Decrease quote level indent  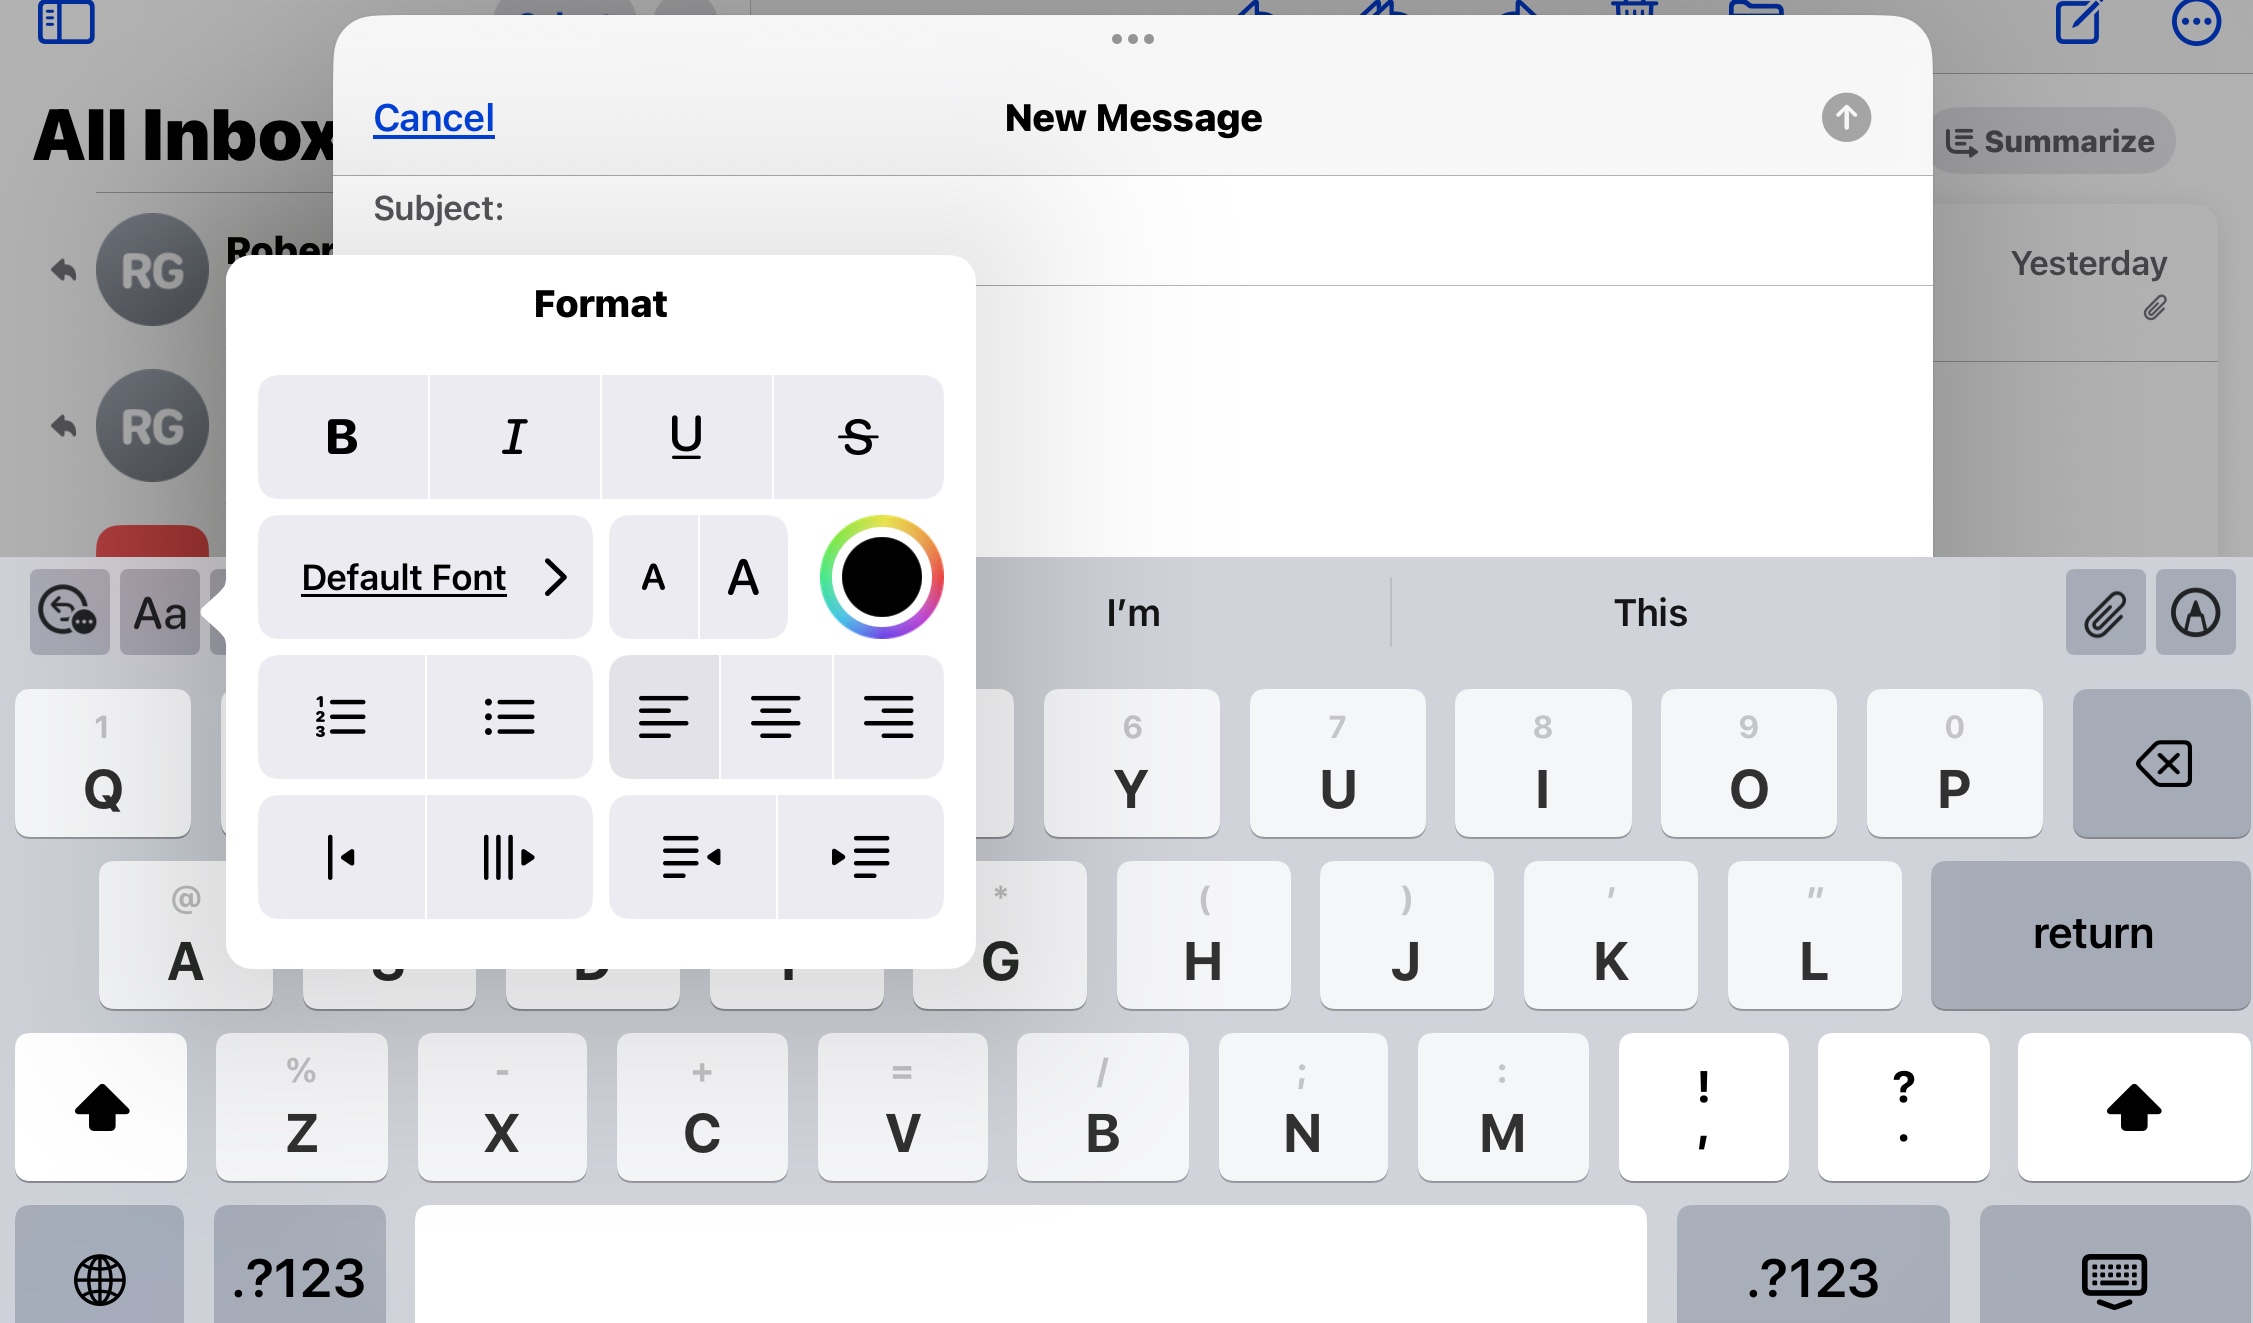(x=341, y=857)
